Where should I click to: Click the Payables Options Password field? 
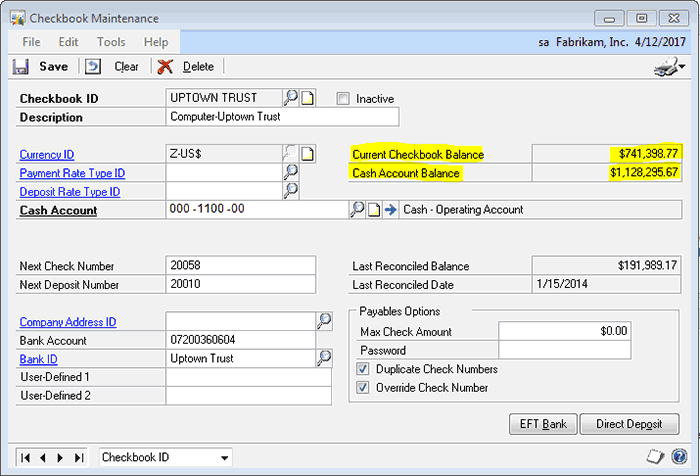coord(565,350)
